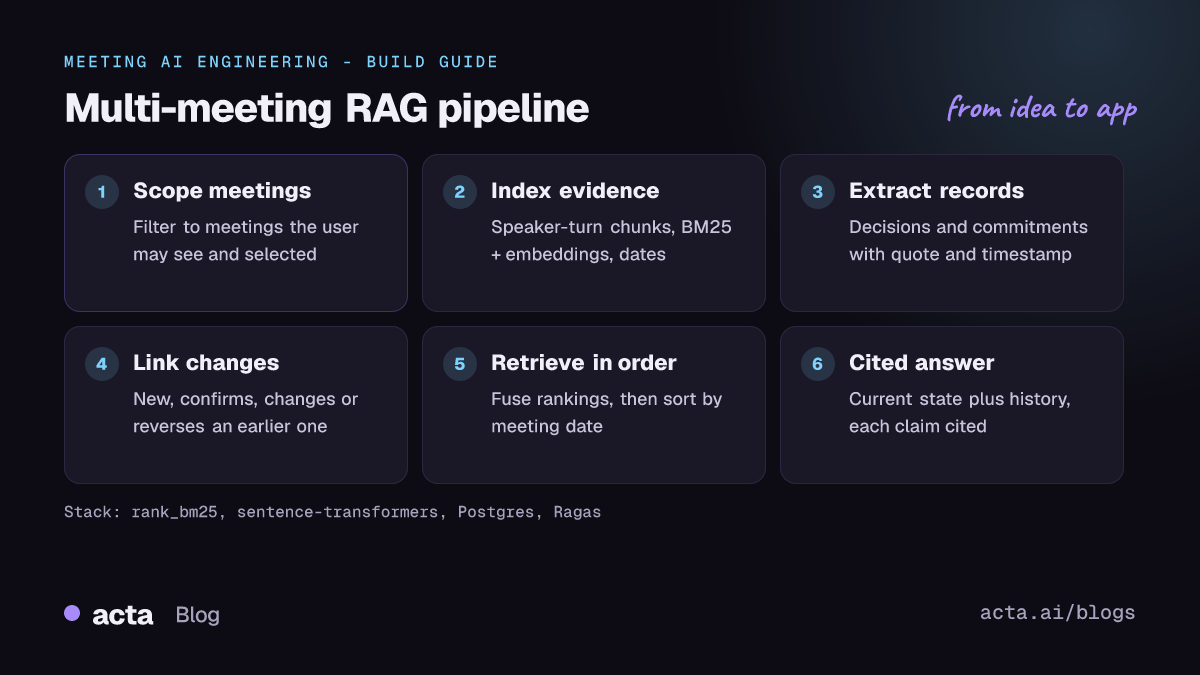
Task: Select the 'Retrieve in order' heading
Action: (x=584, y=363)
